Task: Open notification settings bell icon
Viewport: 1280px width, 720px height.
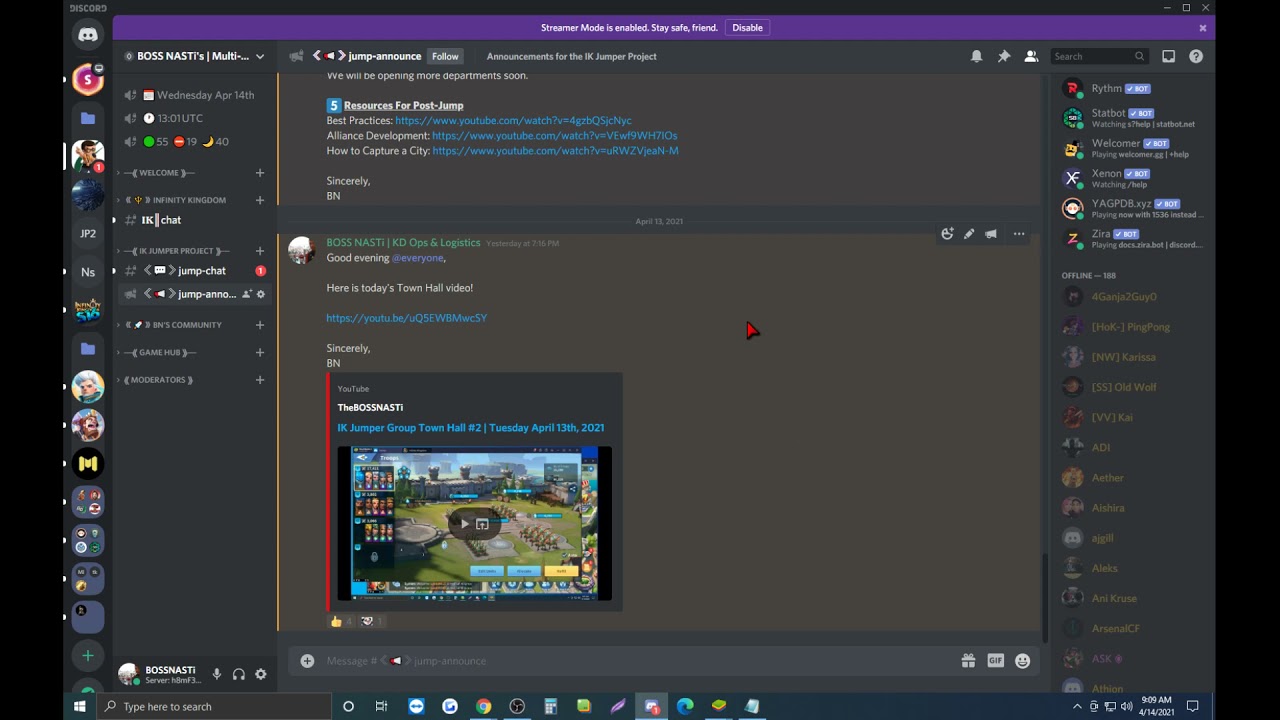Action: point(977,57)
